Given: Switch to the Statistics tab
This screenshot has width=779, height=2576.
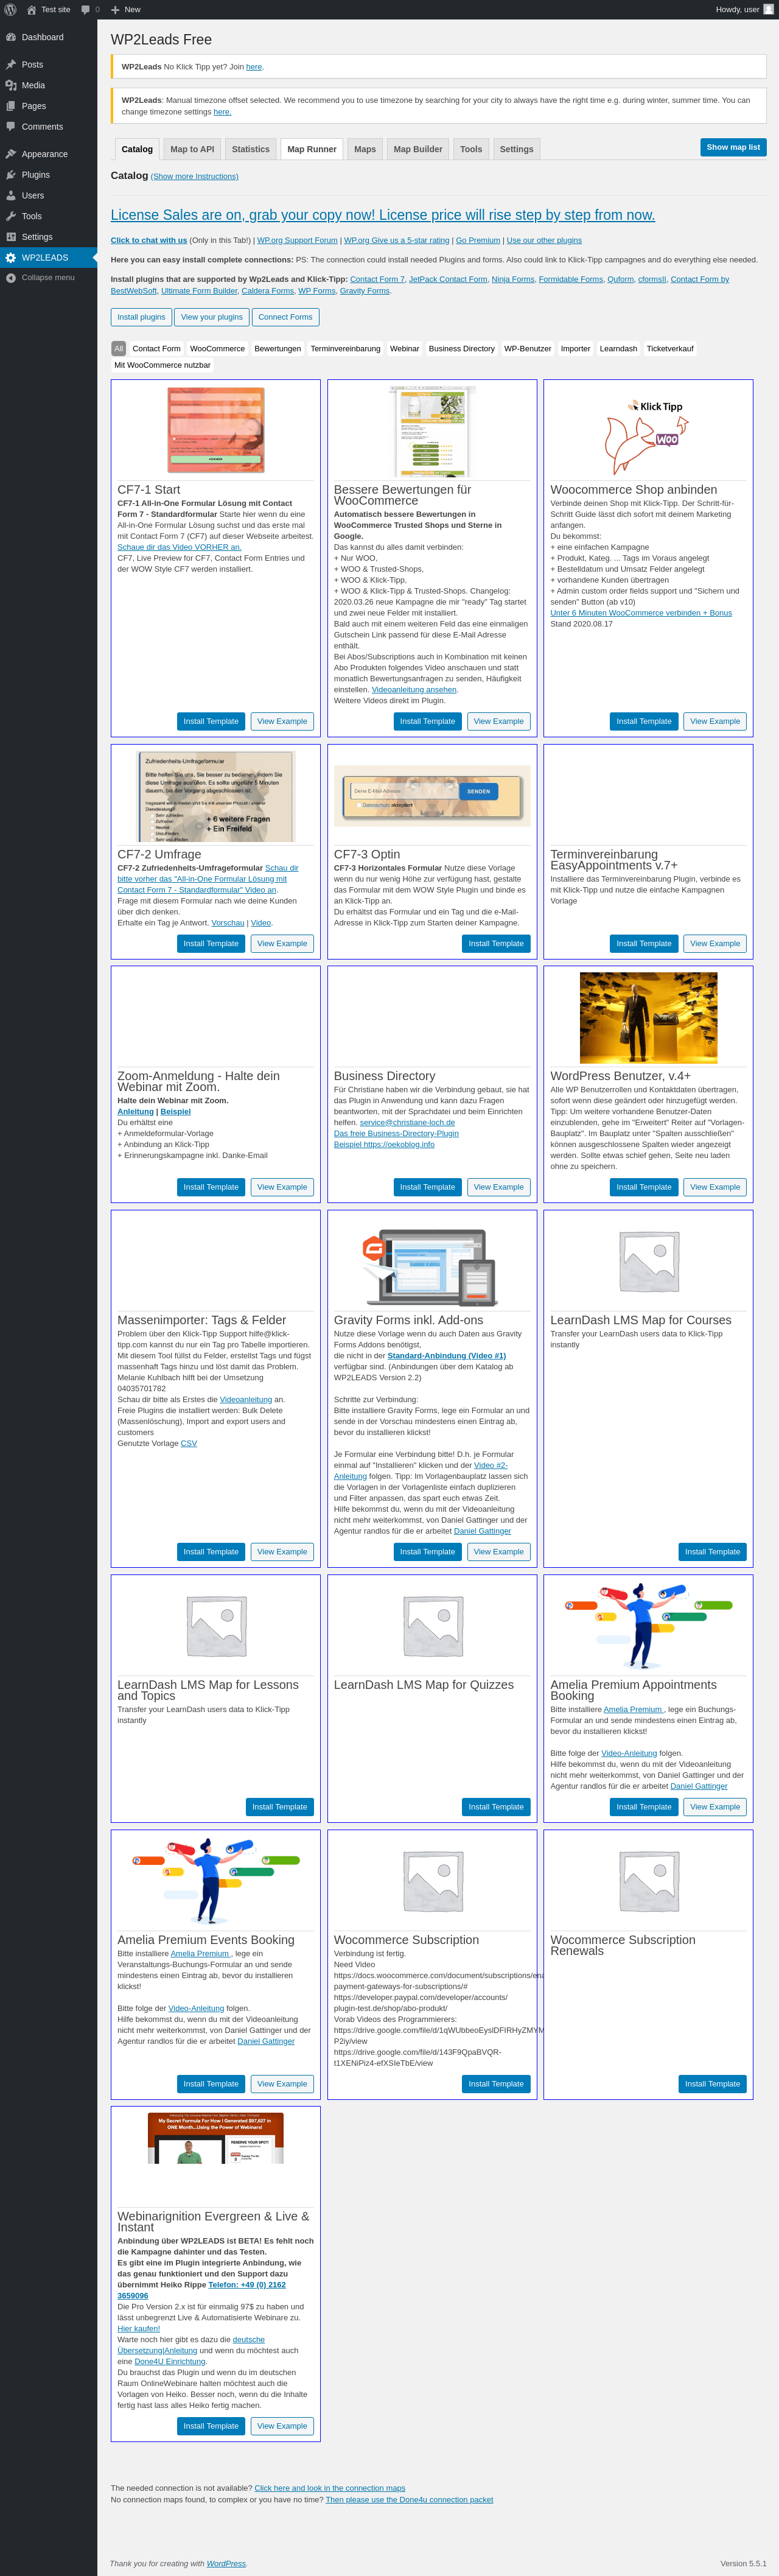Looking at the screenshot, I should pyautogui.click(x=251, y=149).
